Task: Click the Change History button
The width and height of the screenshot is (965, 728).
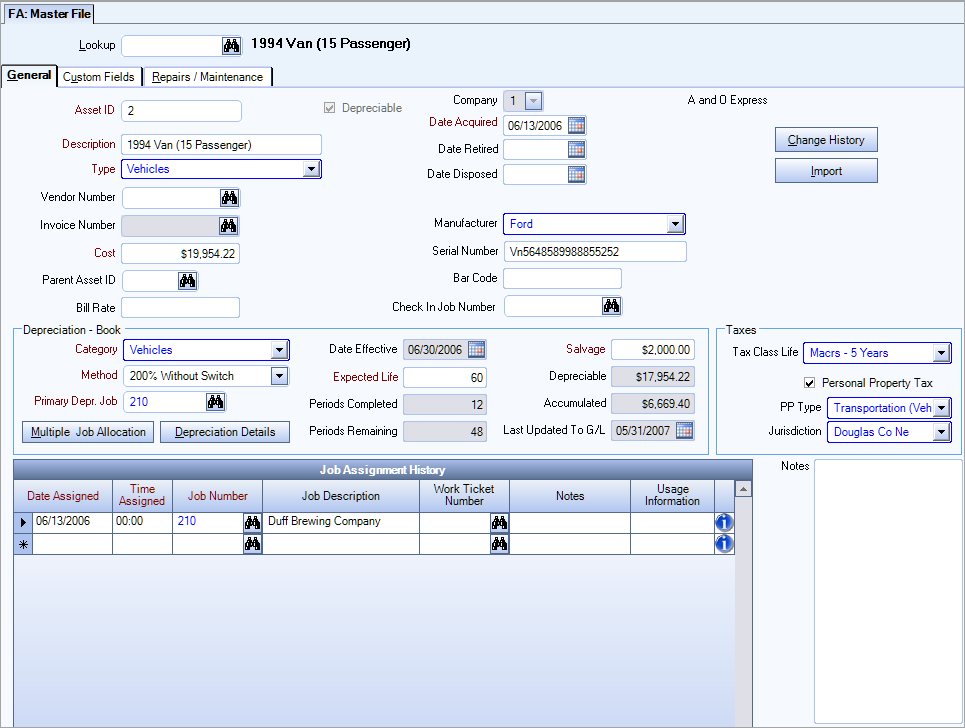Action: [x=826, y=139]
